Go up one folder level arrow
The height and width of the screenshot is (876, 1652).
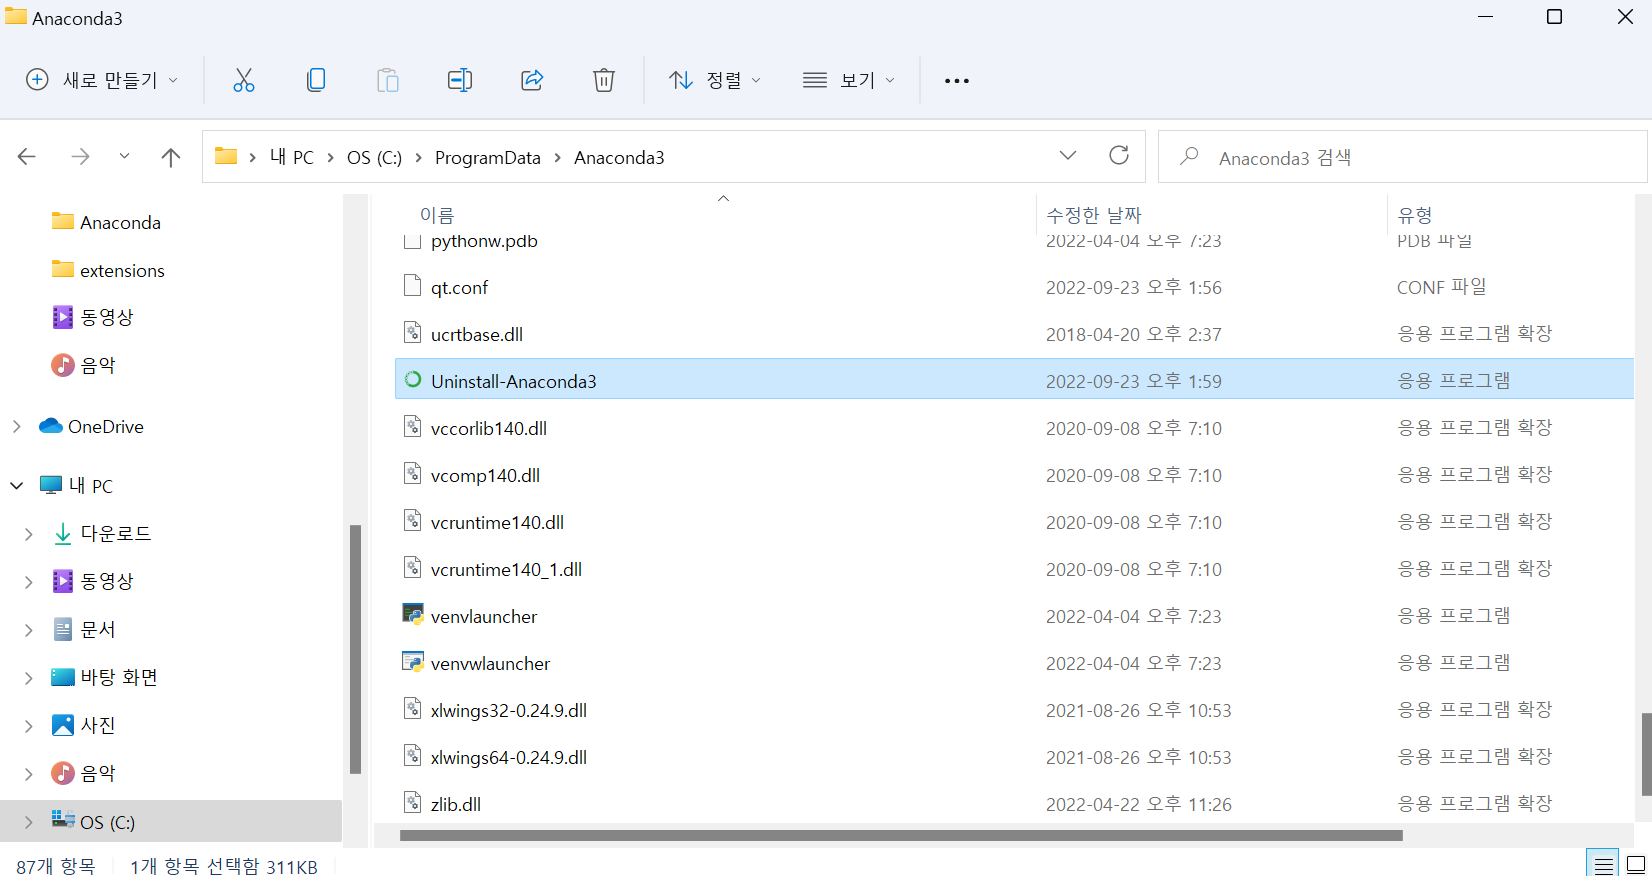point(171,157)
